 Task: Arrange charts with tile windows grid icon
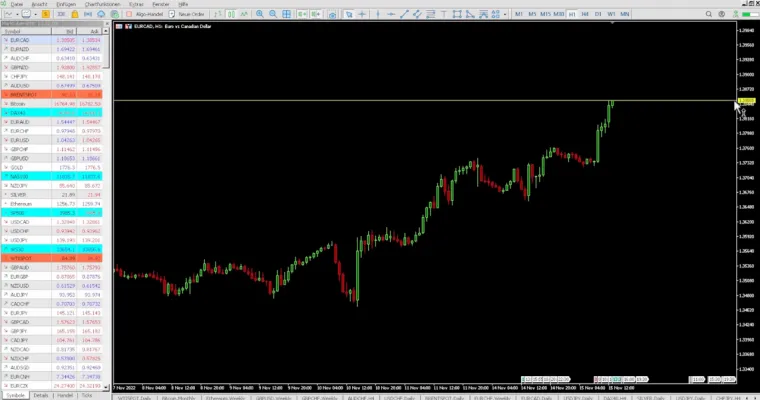click(x=286, y=14)
